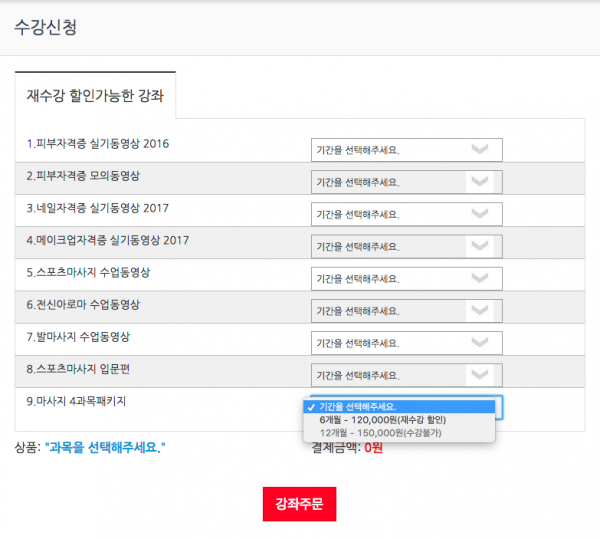Image resolution: width=600 pixels, height=539 pixels.
Task: Open period dropdown for 발마사지 수업동영상
Action: click(x=406, y=343)
